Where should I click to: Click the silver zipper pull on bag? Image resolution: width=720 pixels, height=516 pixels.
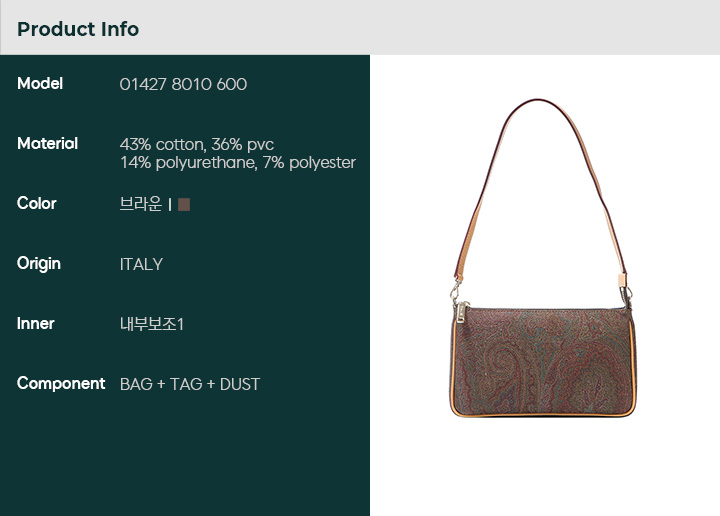coord(461,310)
